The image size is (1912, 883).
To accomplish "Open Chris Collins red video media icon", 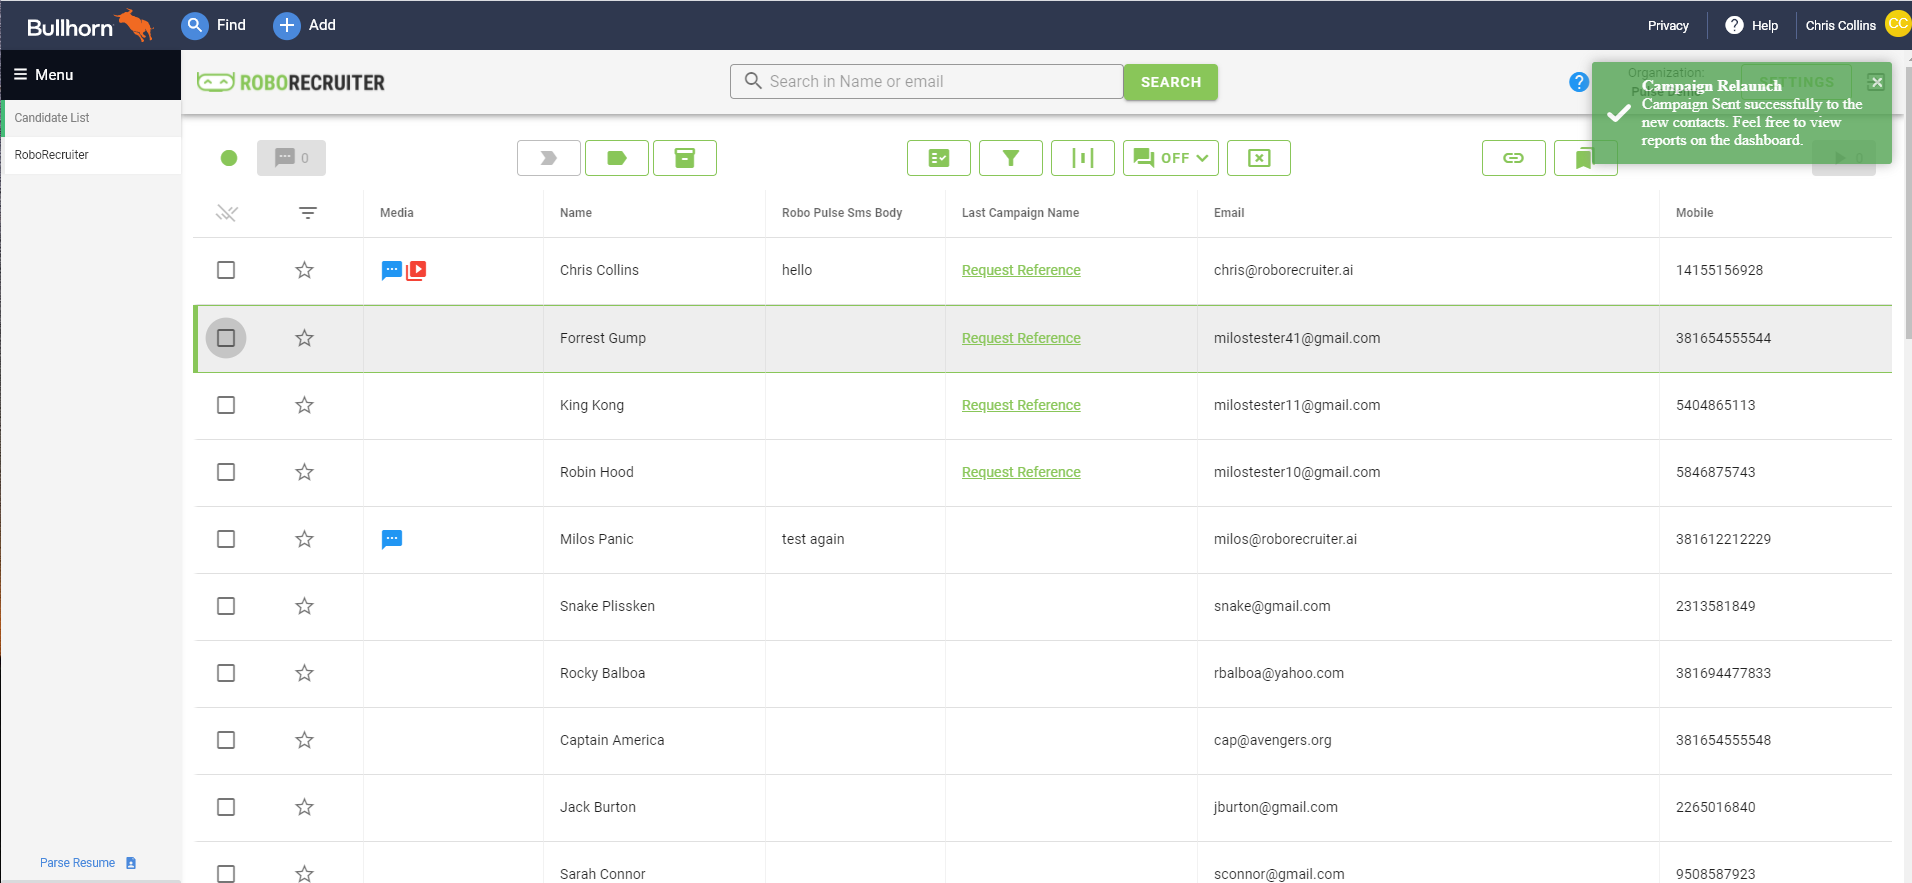I will pyautogui.click(x=416, y=270).
